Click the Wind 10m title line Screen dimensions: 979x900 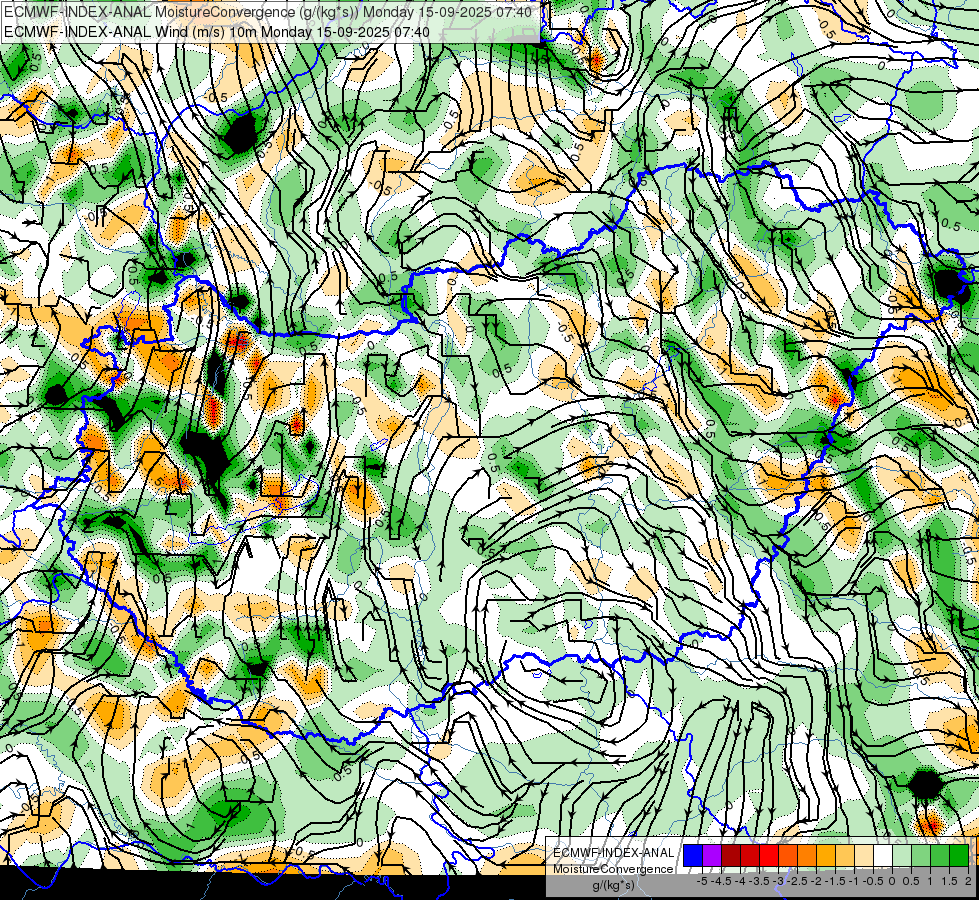coord(217,31)
